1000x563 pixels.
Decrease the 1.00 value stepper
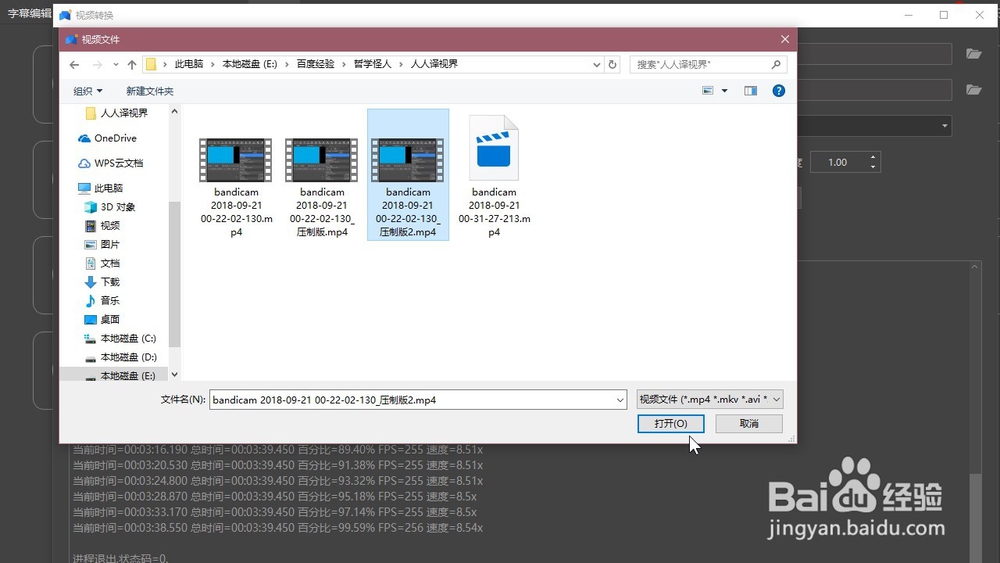(x=873, y=167)
